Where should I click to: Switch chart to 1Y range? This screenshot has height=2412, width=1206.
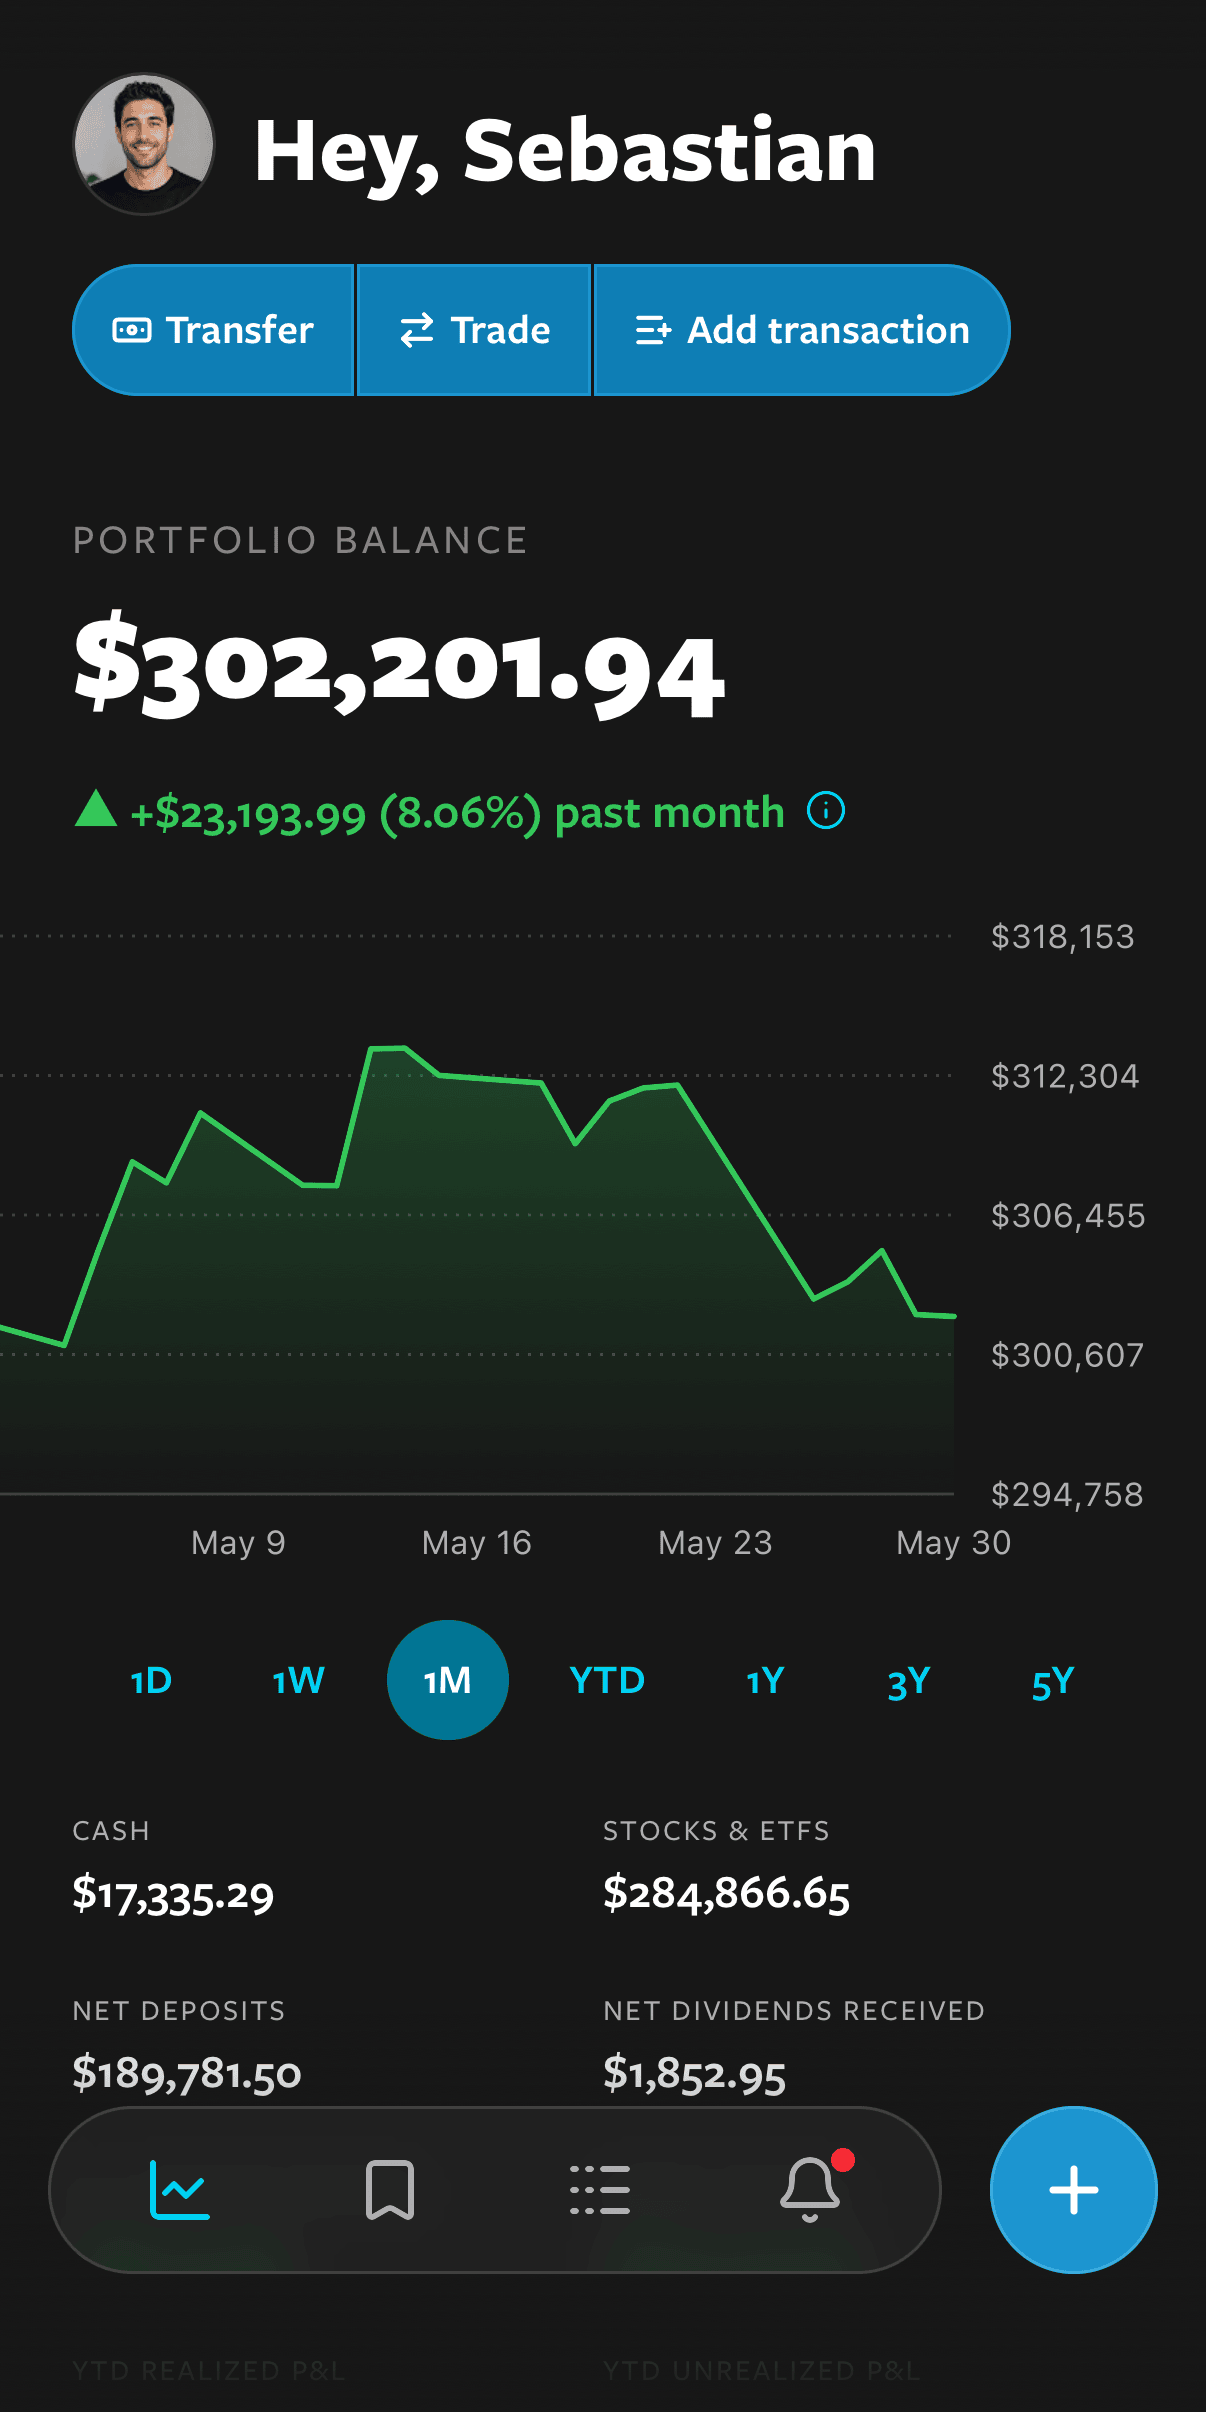[x=765, y=1680]
